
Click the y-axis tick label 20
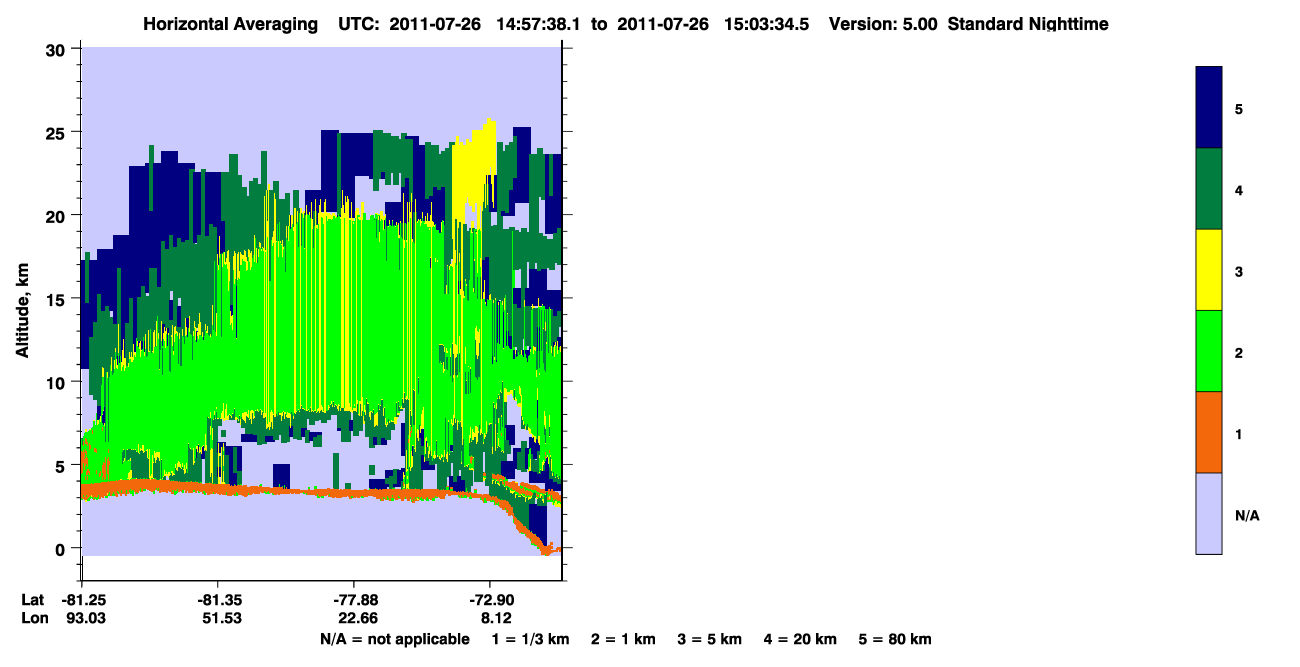[56, 215]
